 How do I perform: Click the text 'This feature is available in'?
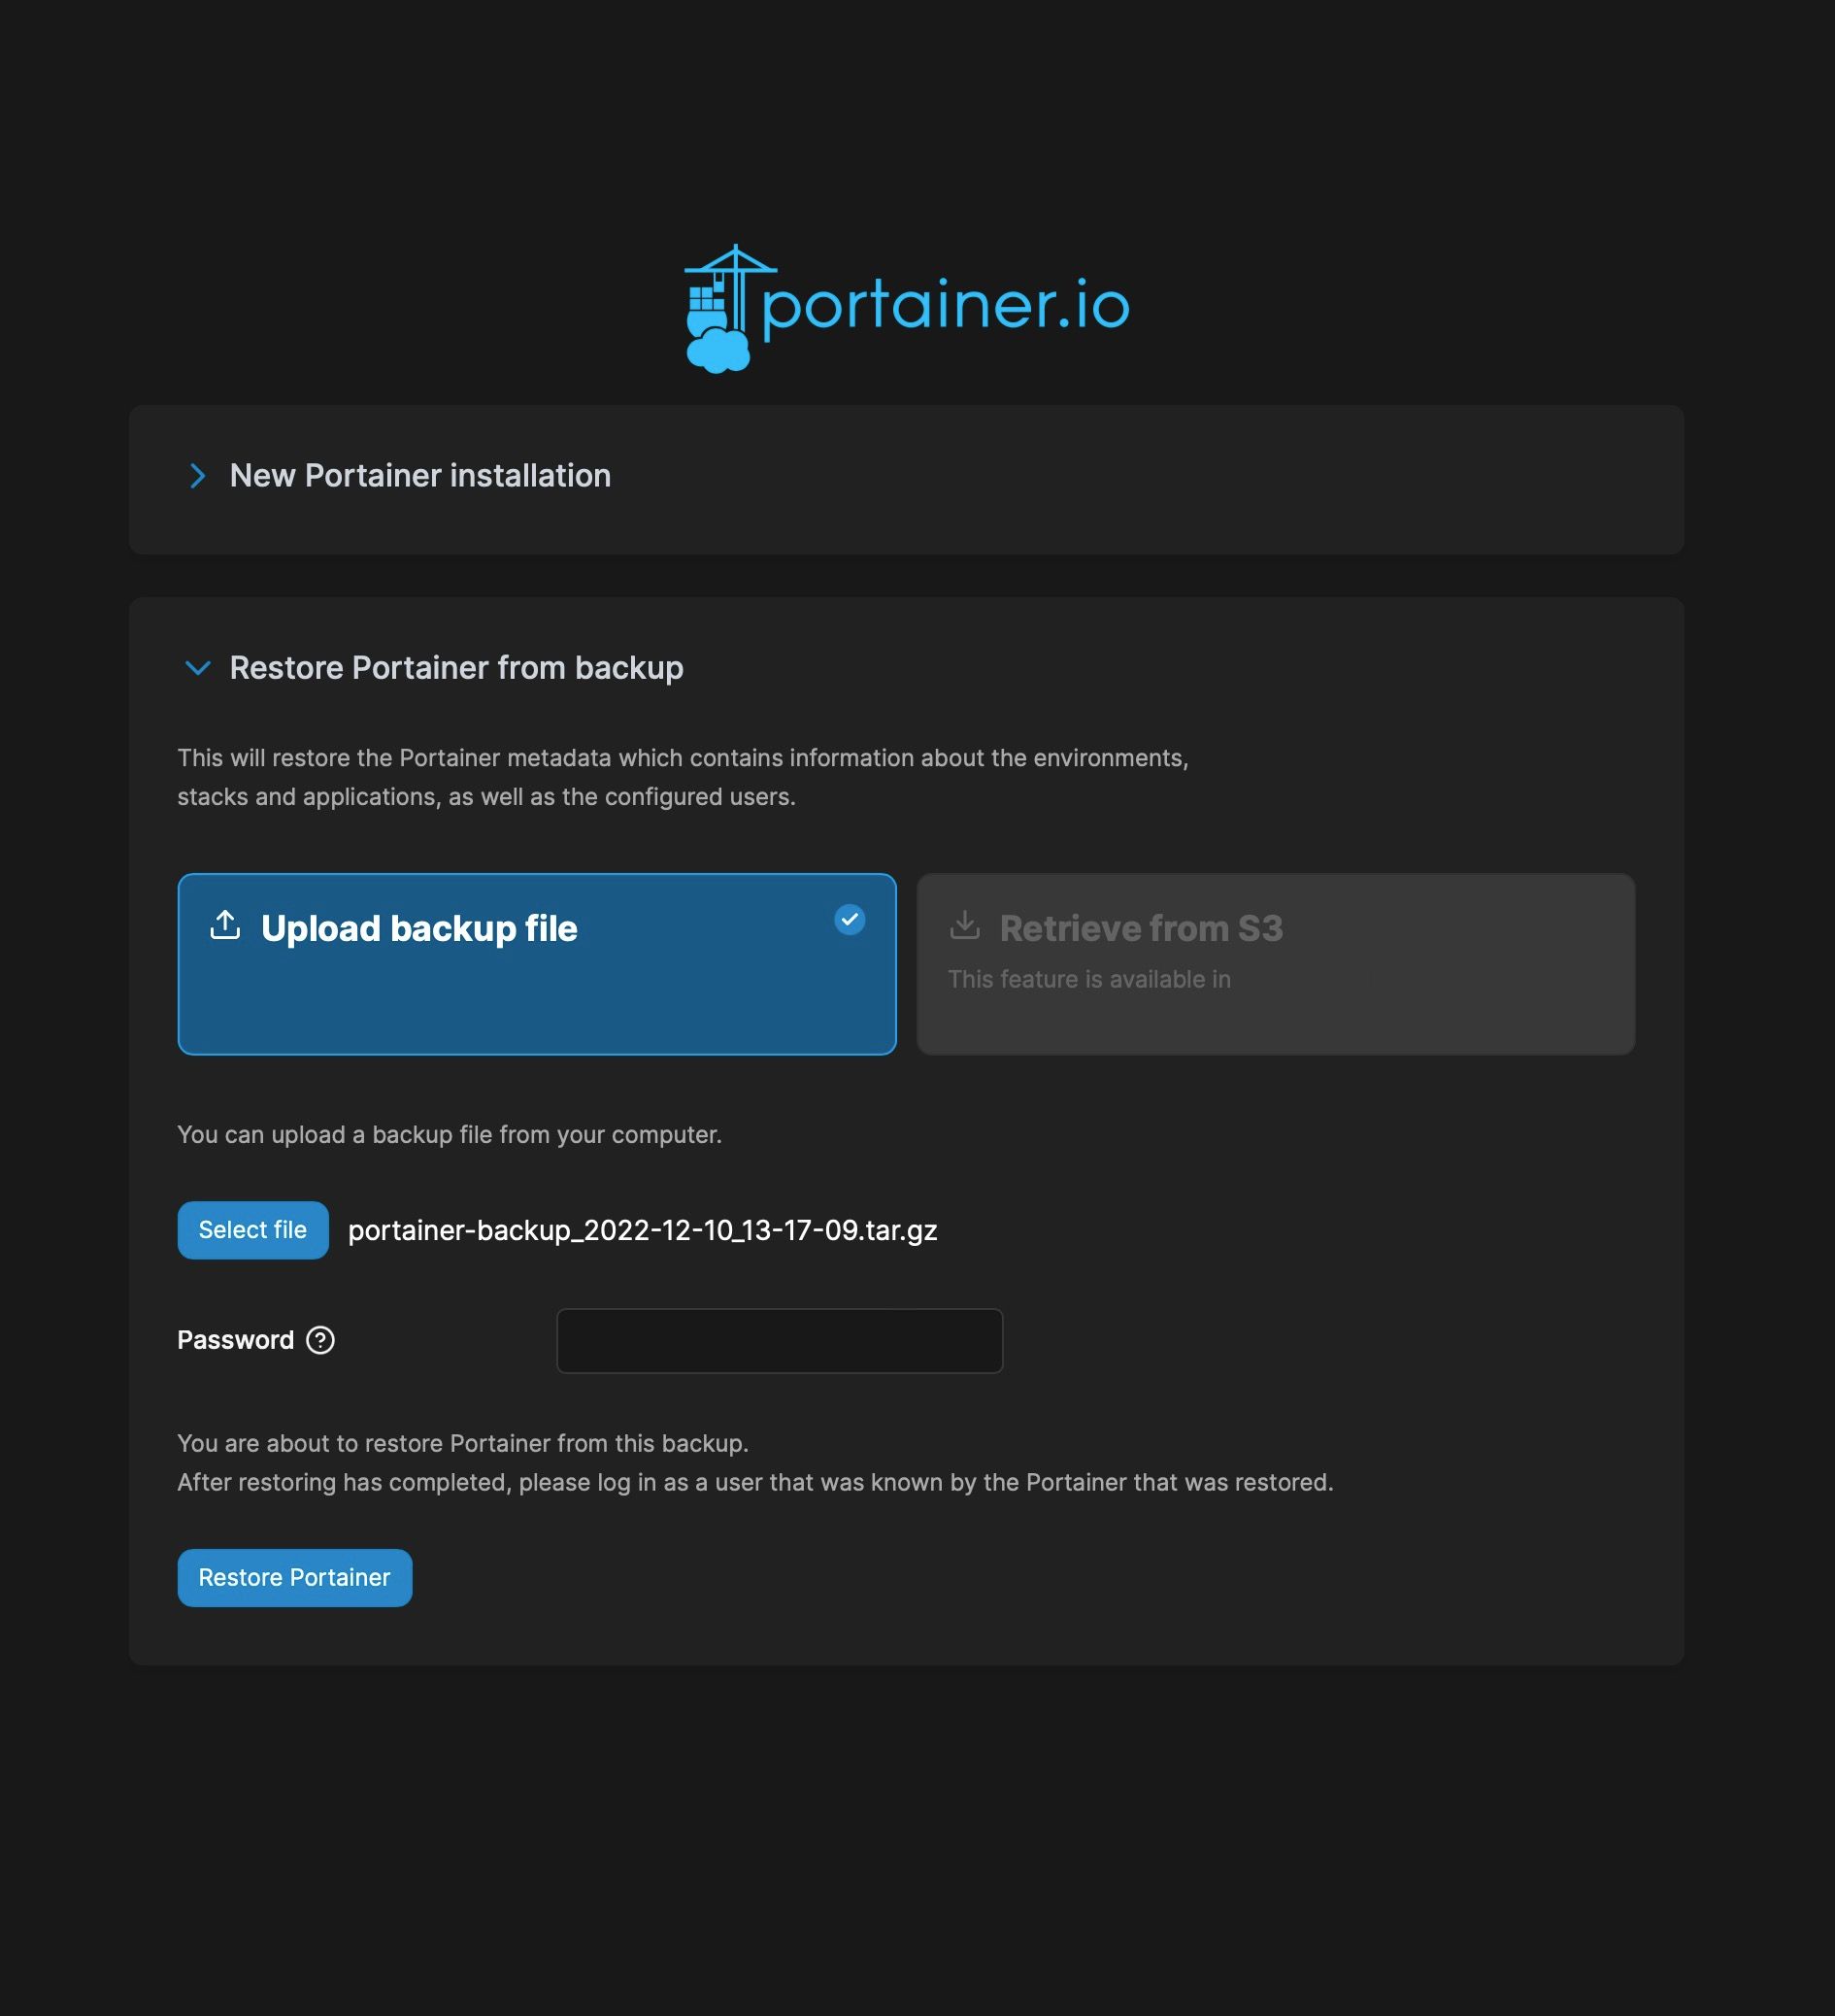(x=1089, y=979)
